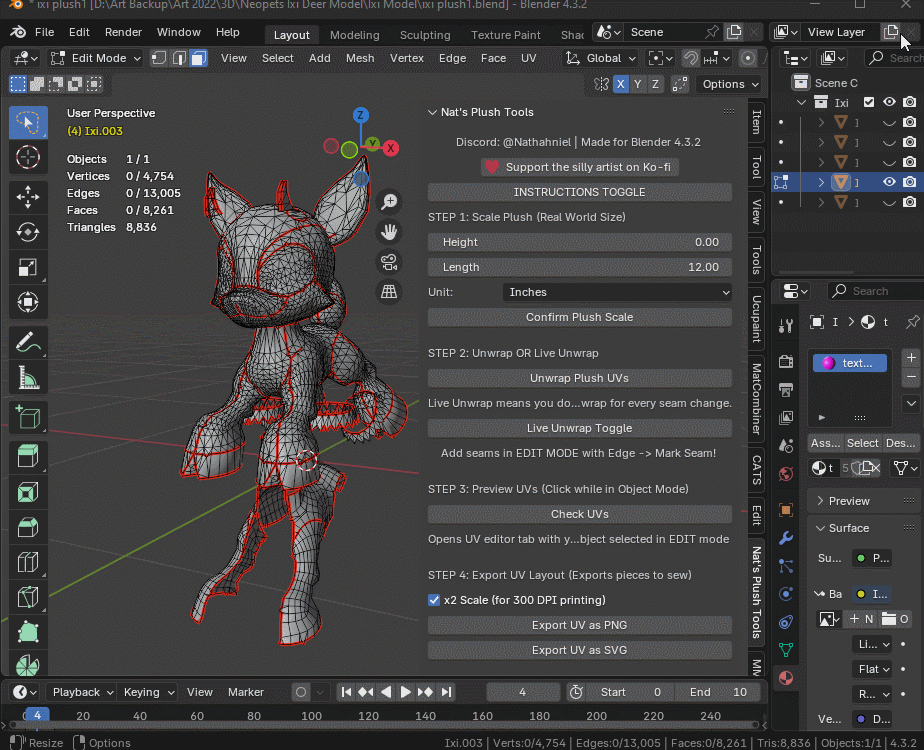Click the Length value slider field
This screenshot has height=750, width=924.
click(580, 267)
